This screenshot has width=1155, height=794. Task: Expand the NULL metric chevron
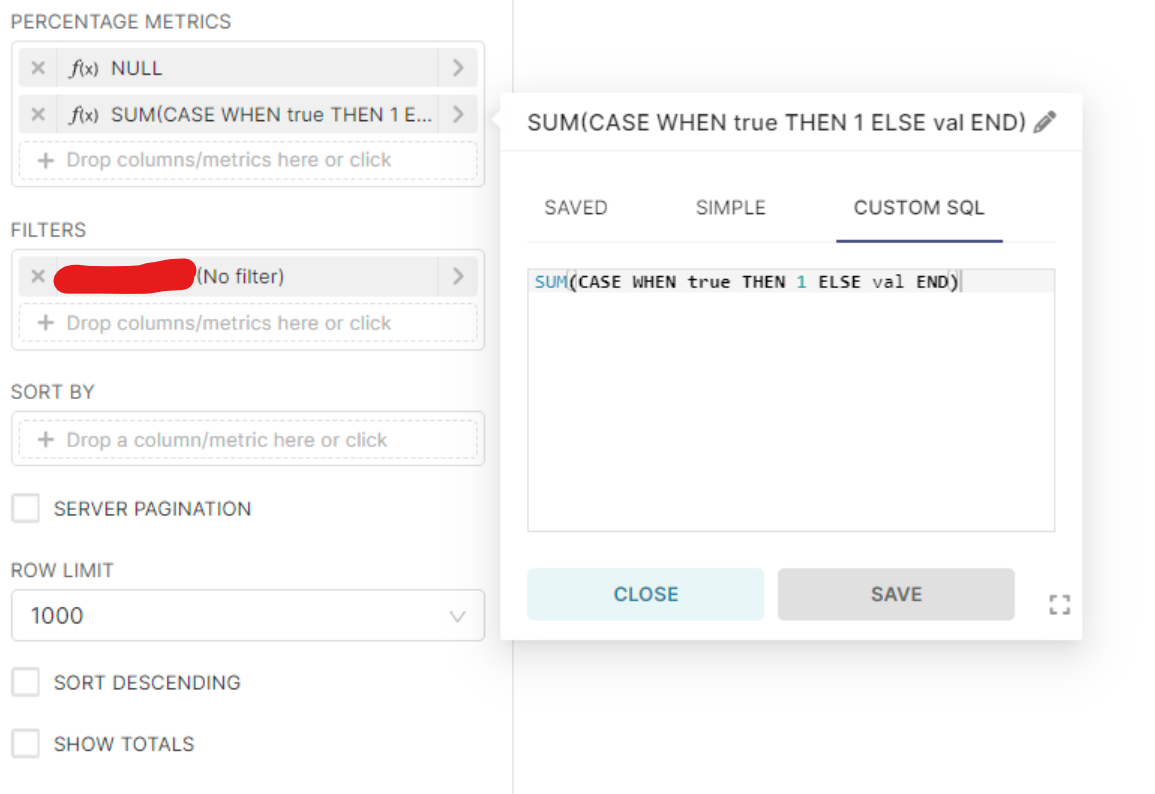click(x=458, y=68)
